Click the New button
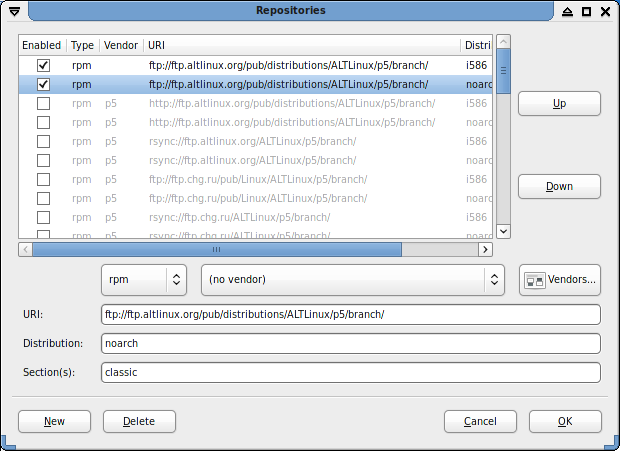The height and width of the screenshot is (451, 620). (55, 421)
